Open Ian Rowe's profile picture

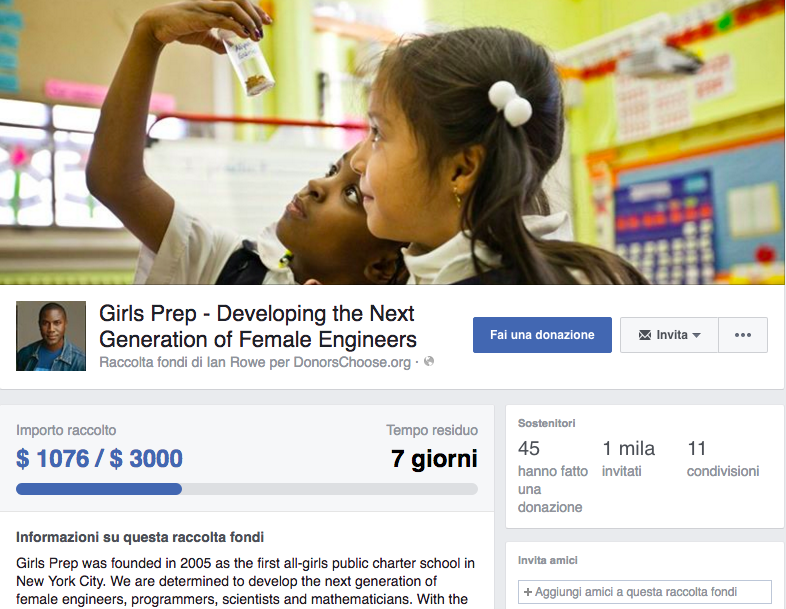click(x=51, y=336)
